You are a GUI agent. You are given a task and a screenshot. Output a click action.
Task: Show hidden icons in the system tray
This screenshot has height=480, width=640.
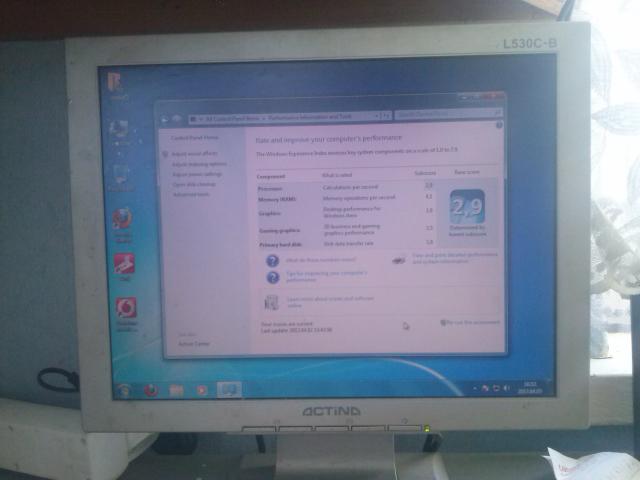point(476,386)
